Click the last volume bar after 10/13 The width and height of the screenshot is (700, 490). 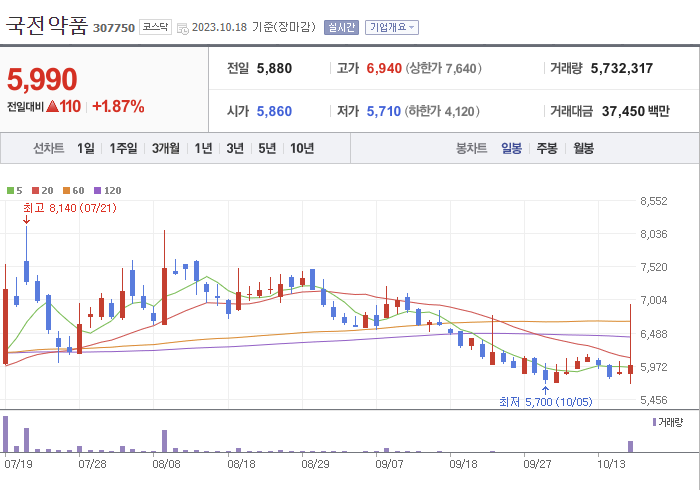point(630,447)
